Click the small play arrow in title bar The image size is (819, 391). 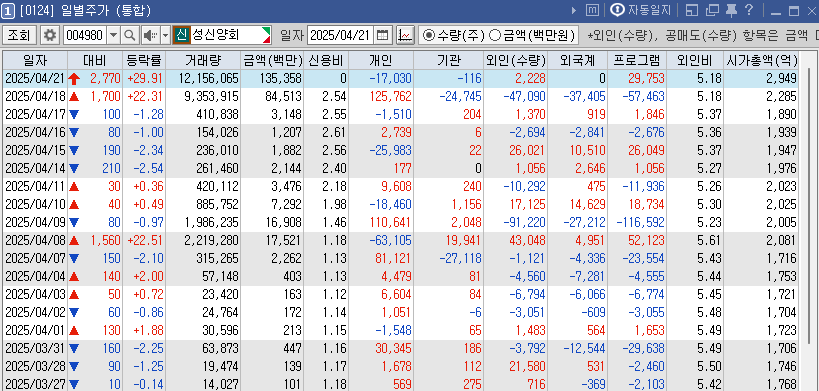pyautogui.click(x=574, y=10)
